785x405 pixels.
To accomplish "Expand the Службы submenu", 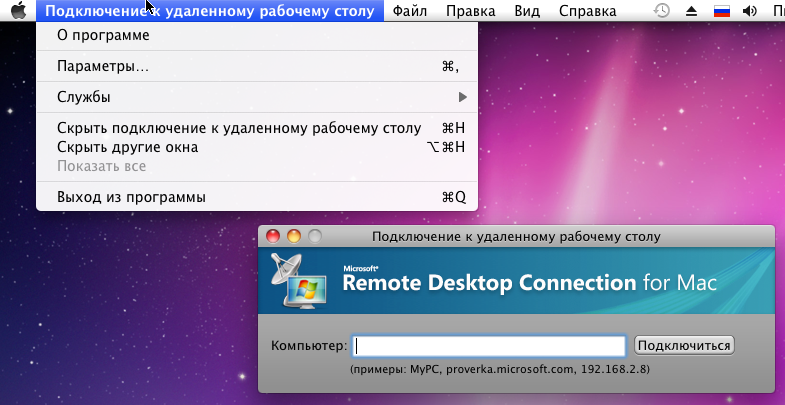I will pos(257,97).
